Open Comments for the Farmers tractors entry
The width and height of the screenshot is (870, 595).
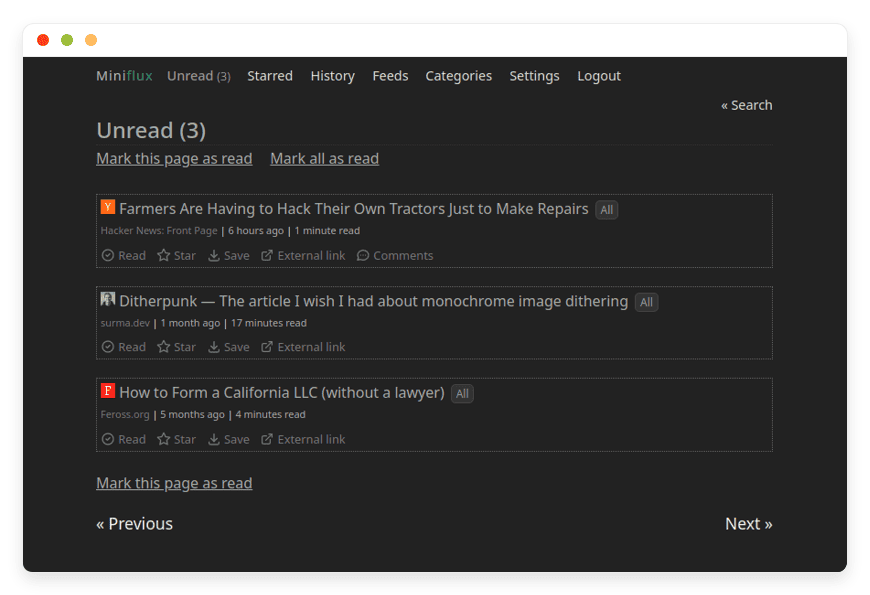(x=394, y=255)
